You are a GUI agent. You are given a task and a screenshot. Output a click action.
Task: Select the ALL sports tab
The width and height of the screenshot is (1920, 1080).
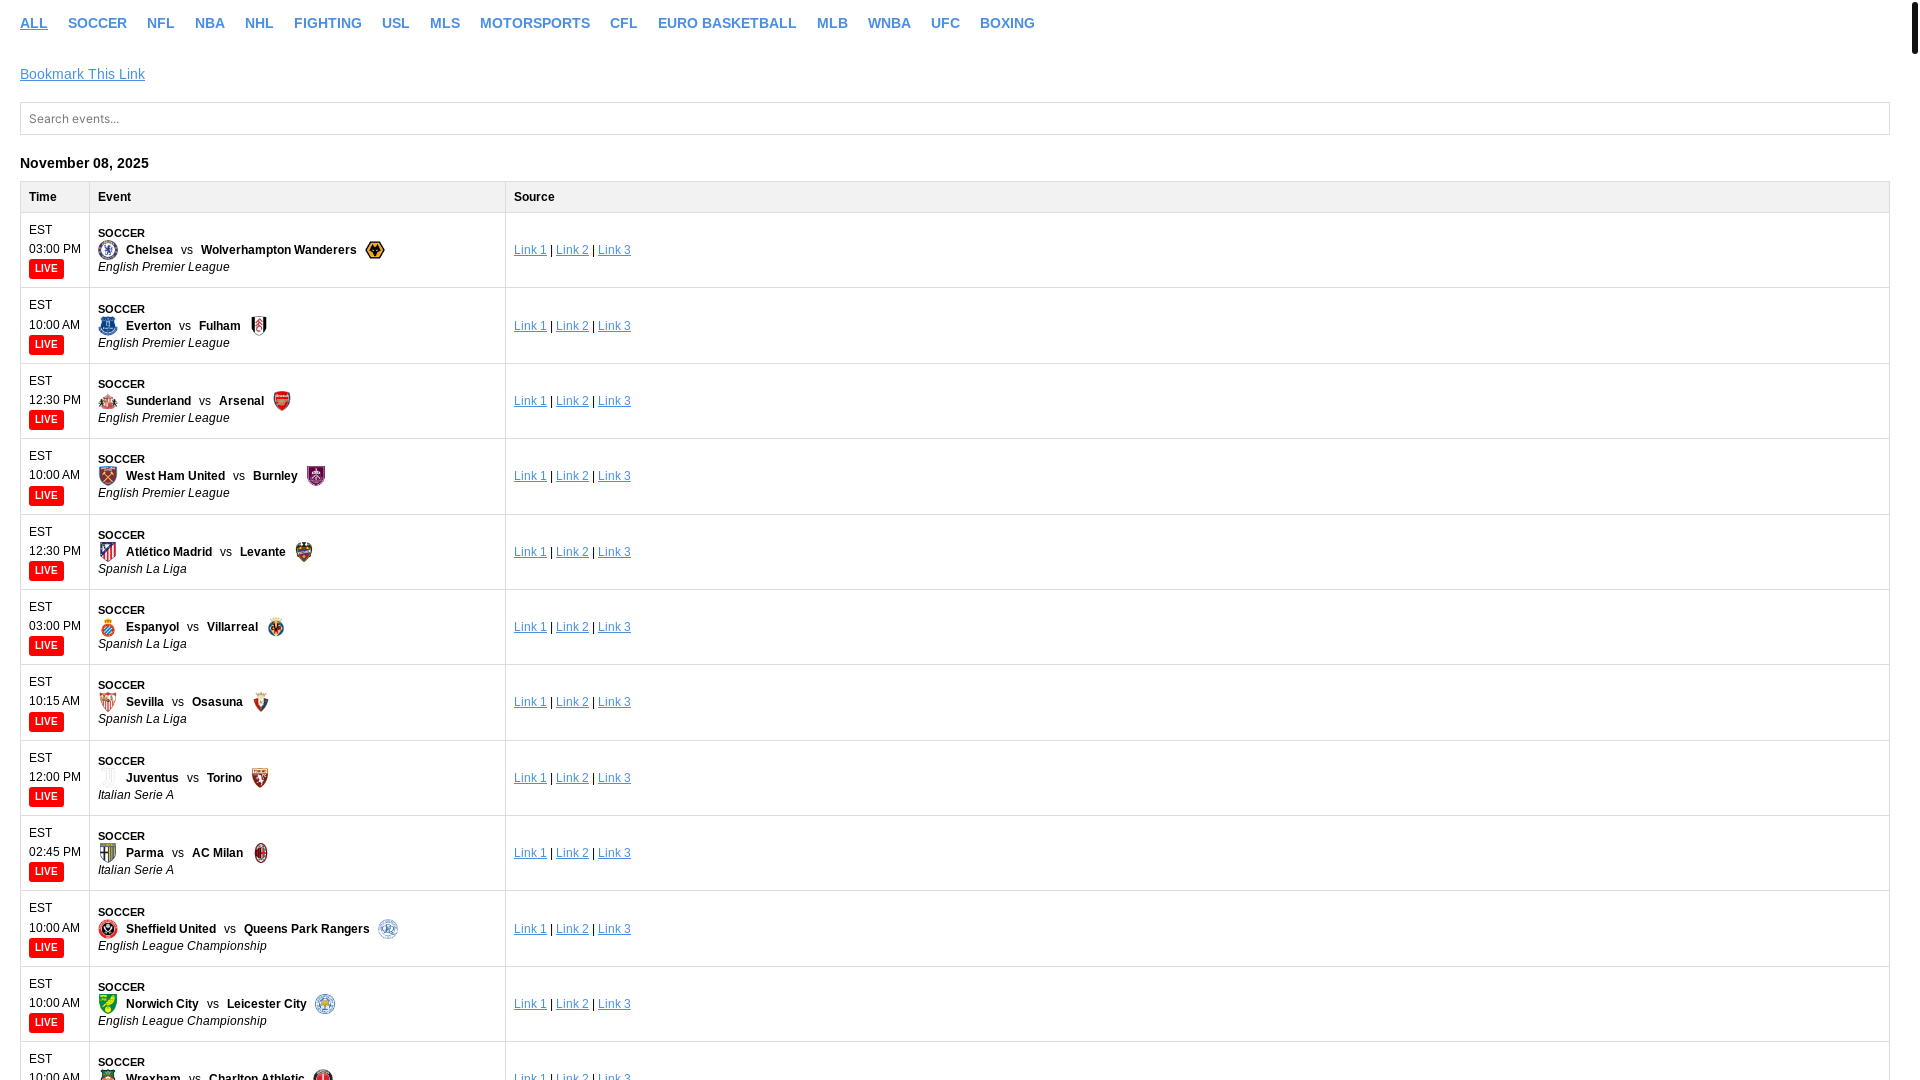click(34, 23)
